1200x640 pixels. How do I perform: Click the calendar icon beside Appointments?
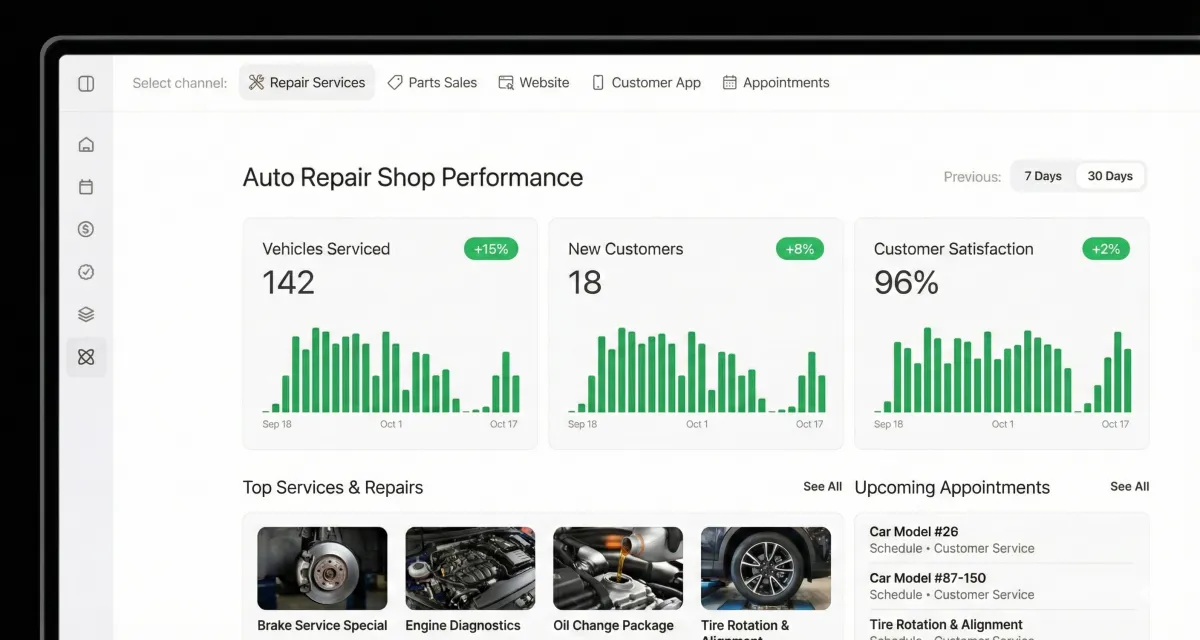coord(730,83)
